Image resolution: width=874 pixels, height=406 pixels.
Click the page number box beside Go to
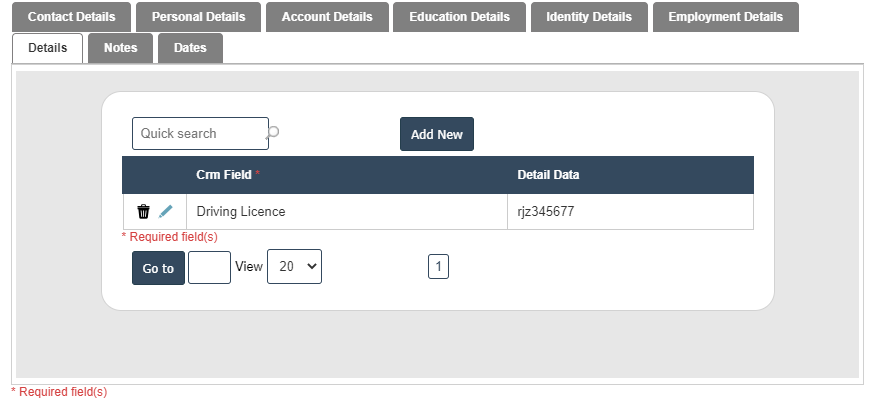[209, 268]
